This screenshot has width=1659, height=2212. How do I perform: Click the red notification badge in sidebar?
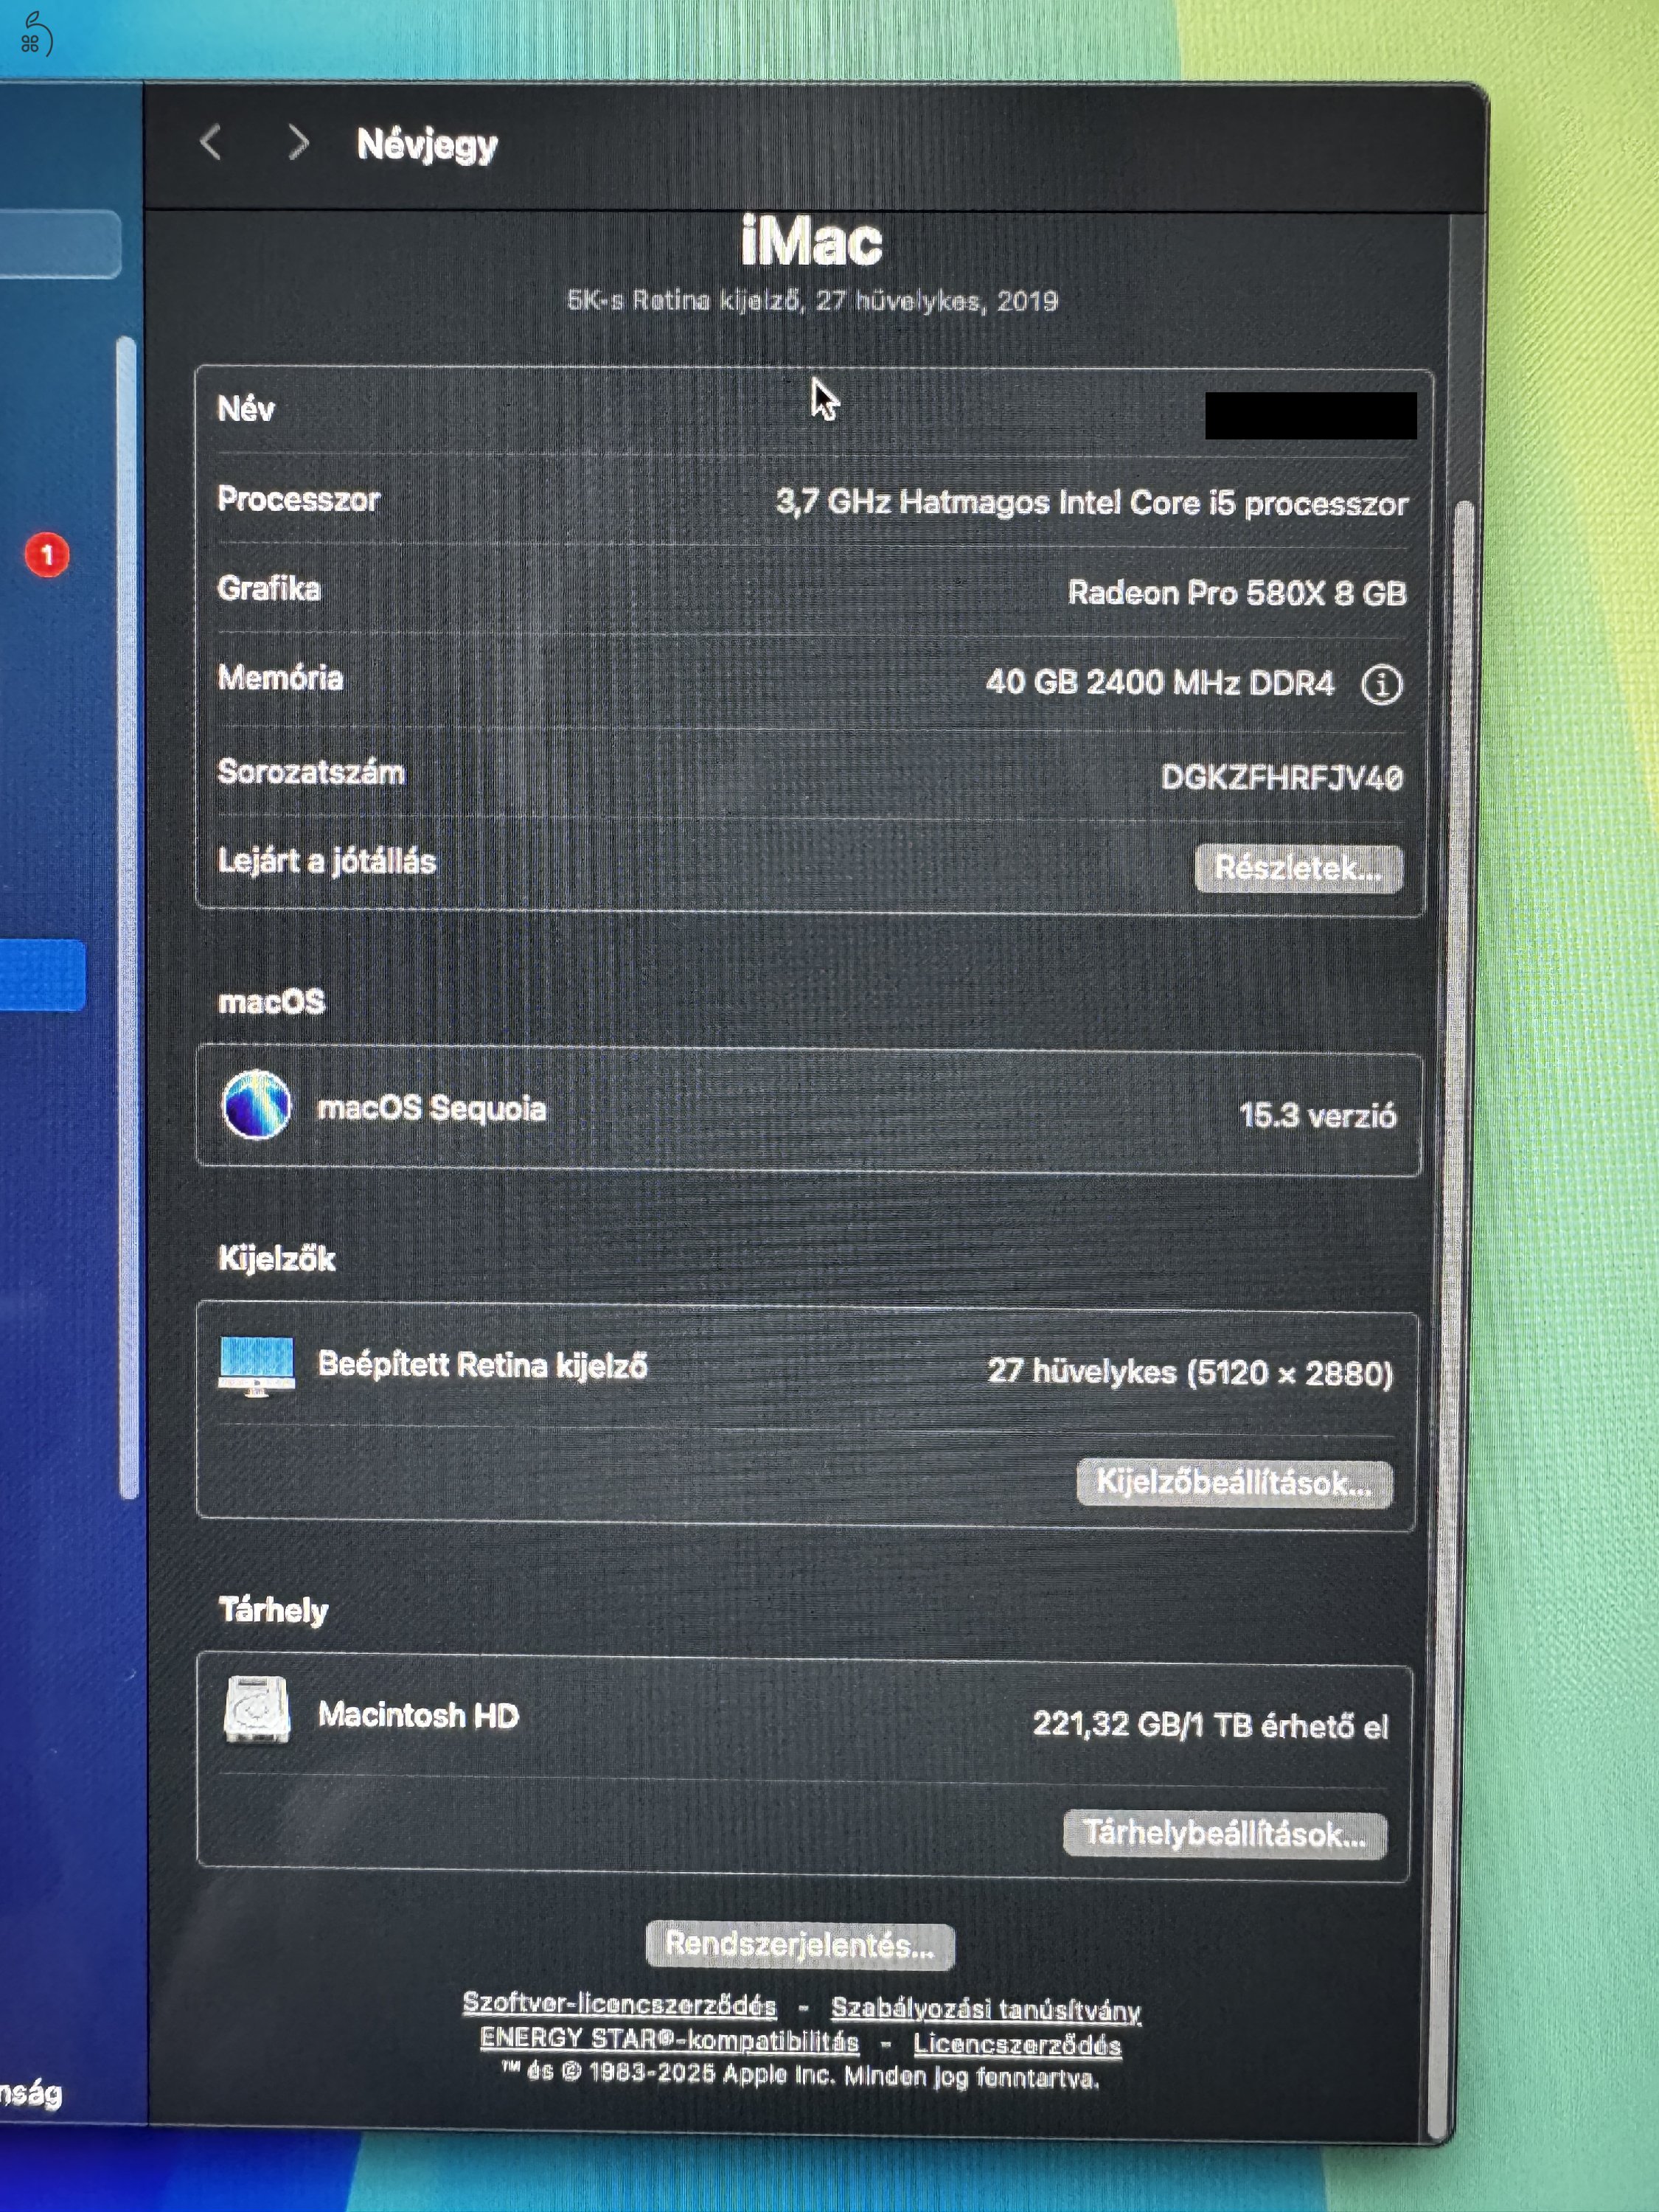pyautogui.click(x=47, y=555)
